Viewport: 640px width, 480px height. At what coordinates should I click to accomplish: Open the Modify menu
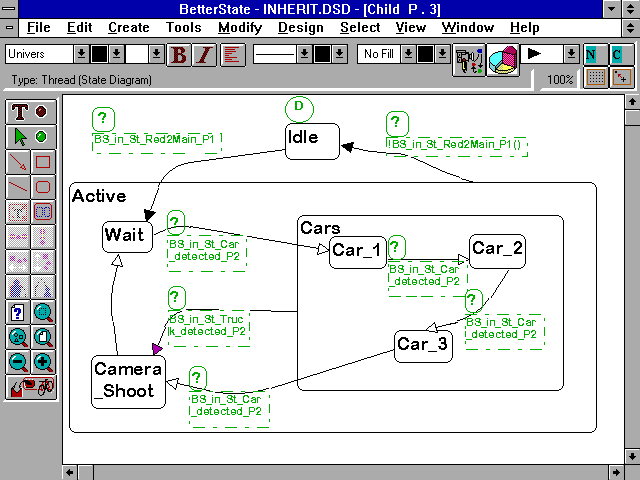[240, 27]
